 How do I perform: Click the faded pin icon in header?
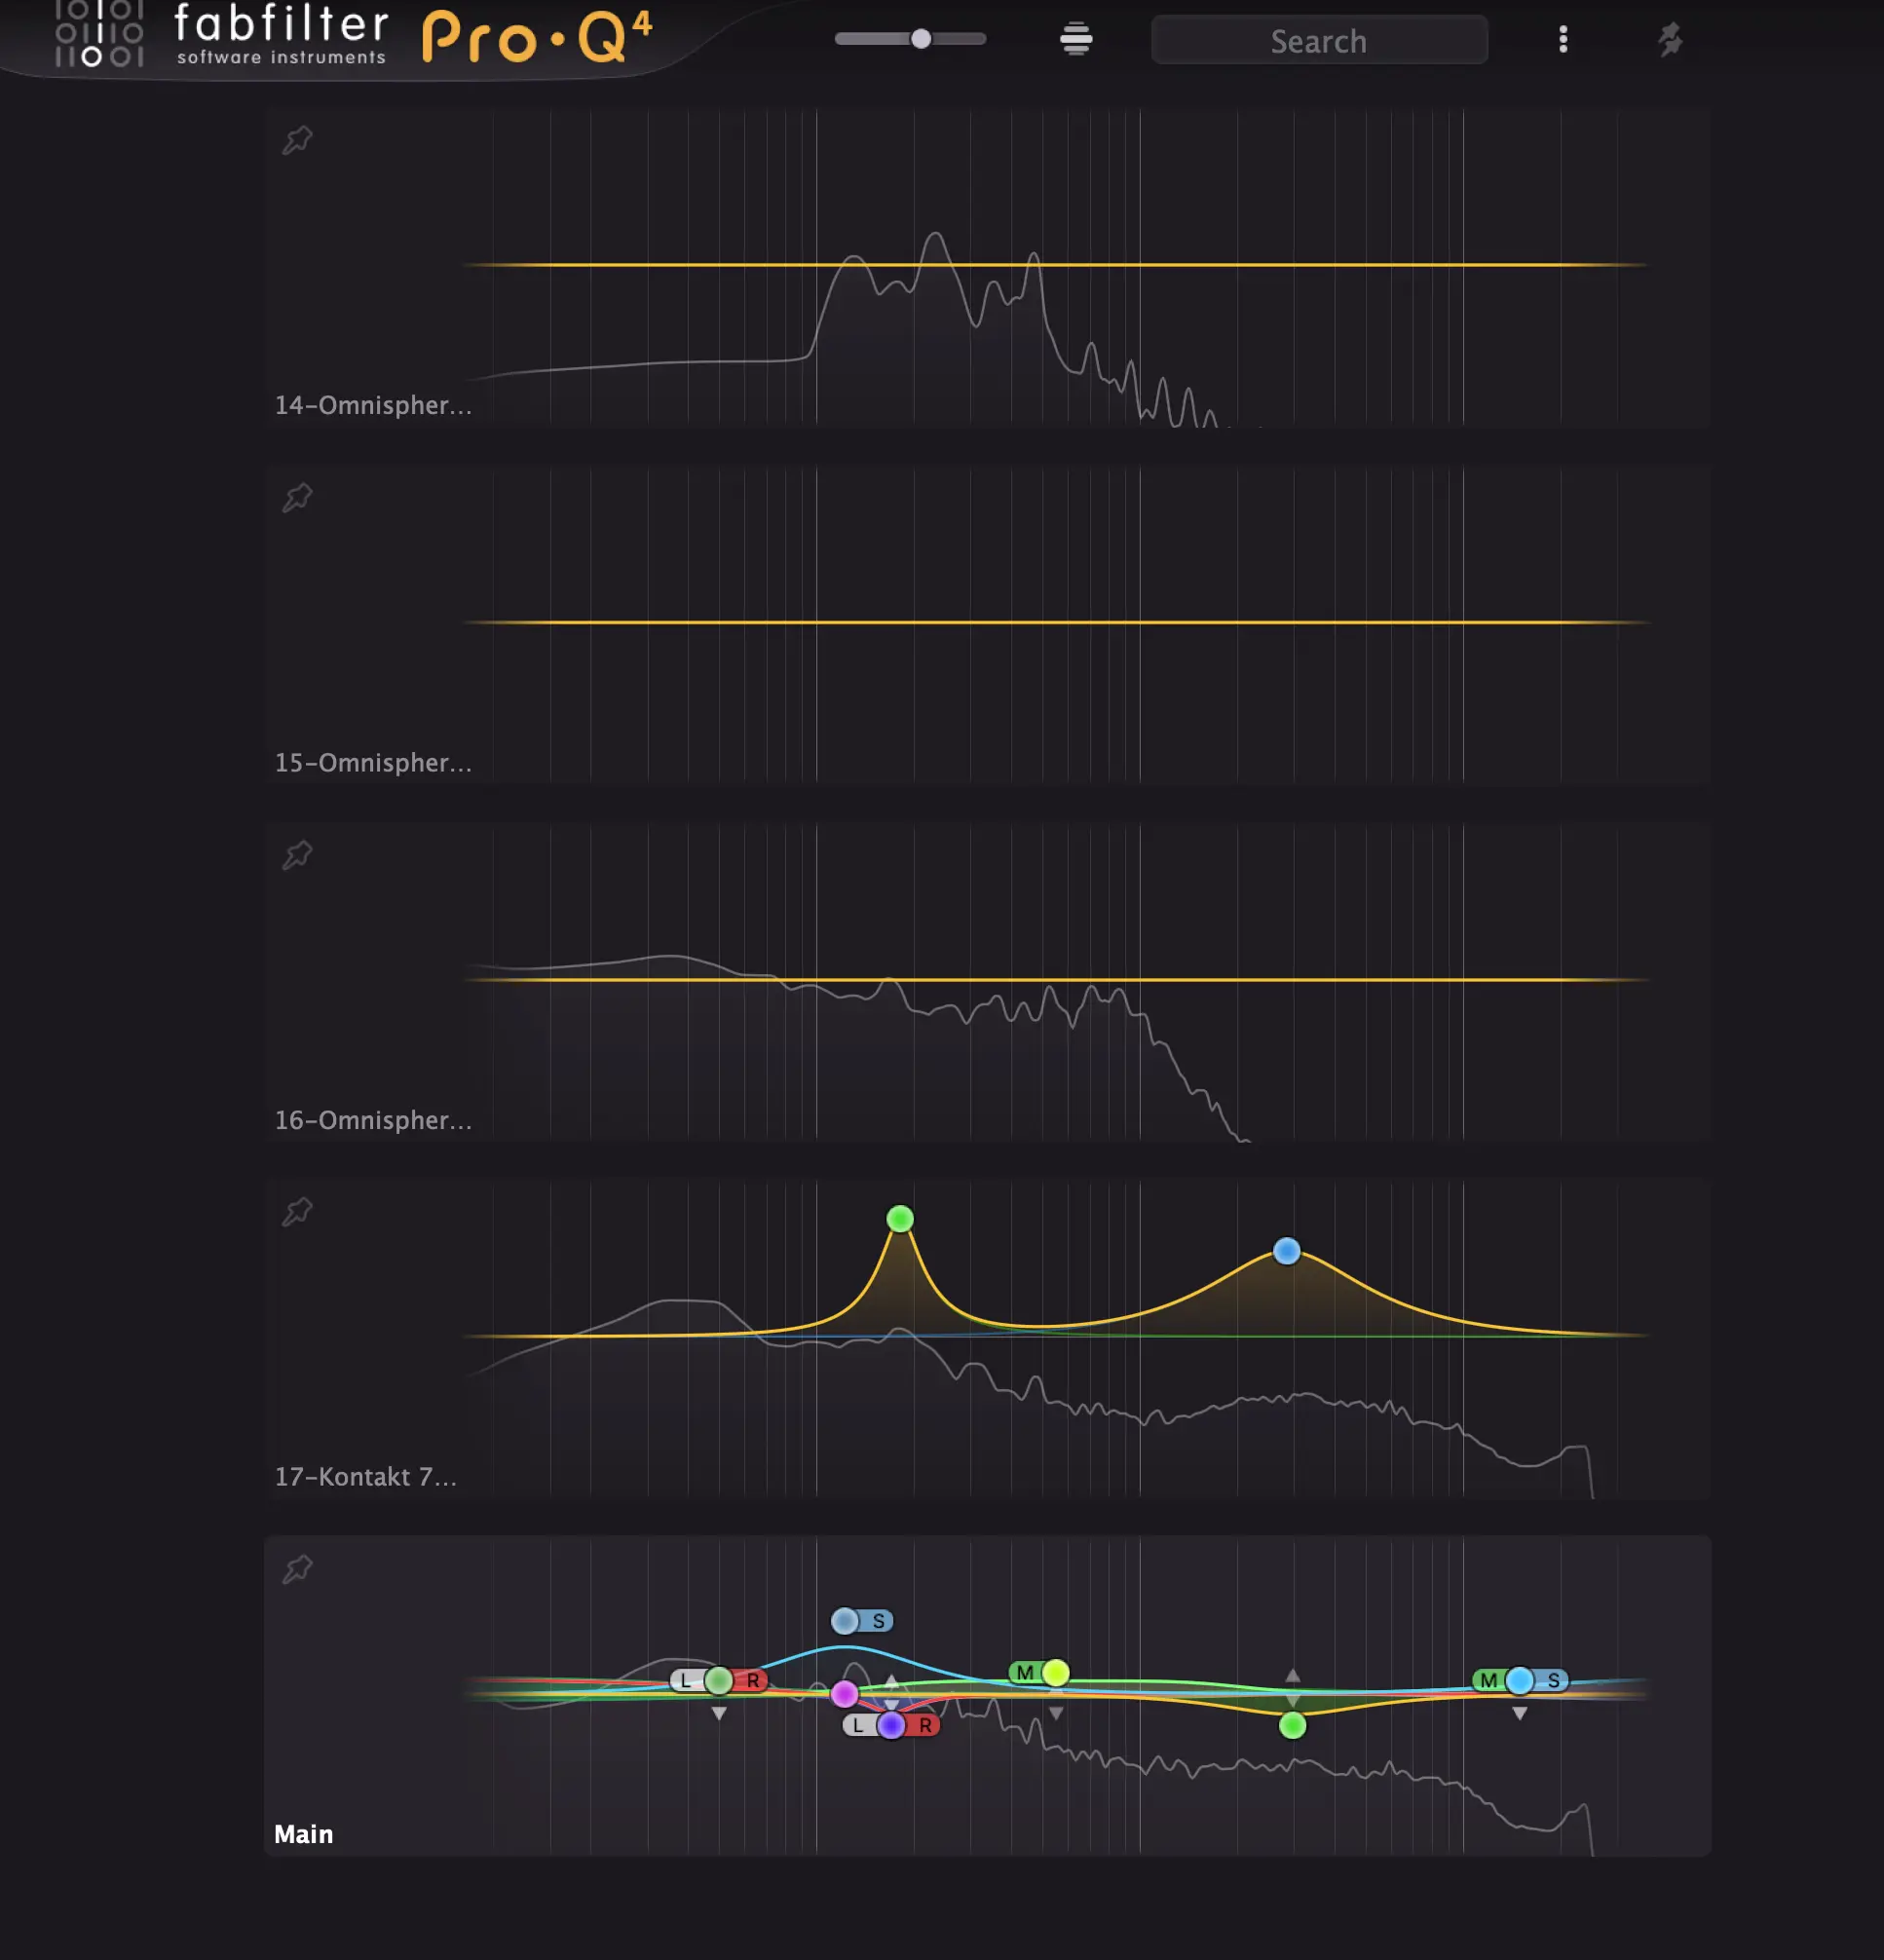pyautogui.click(x=1670, y=40)
